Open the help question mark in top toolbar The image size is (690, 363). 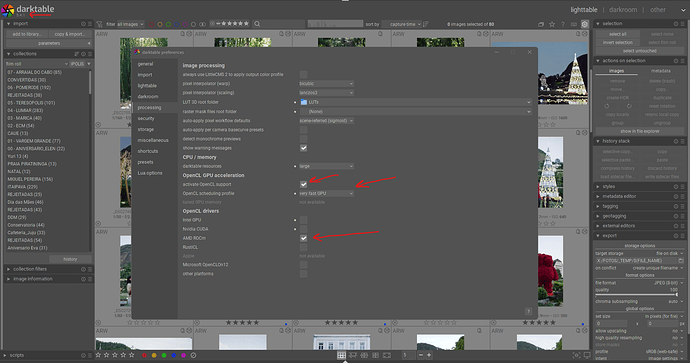(x=563, y=24)
